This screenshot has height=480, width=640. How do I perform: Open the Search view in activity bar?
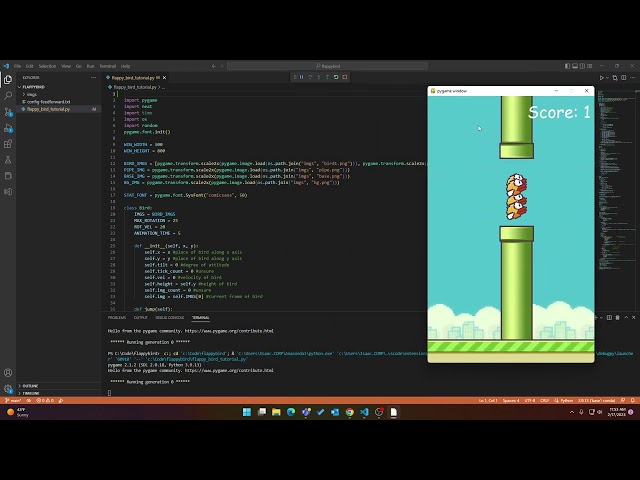click(8, 96)
